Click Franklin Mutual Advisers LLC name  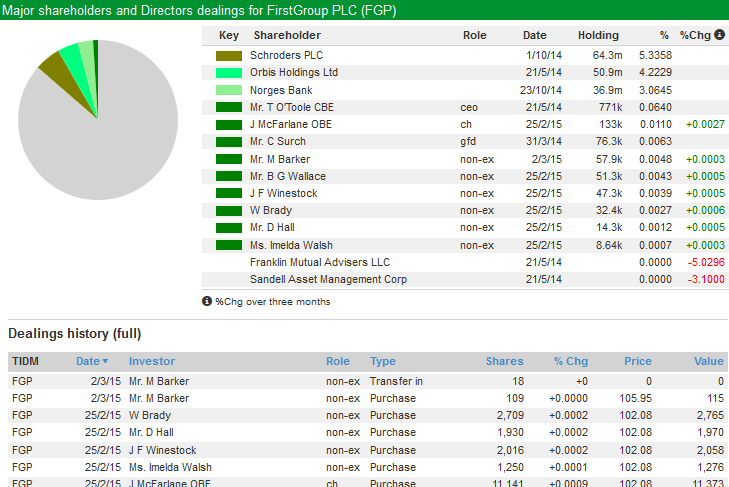click(320, 262)
